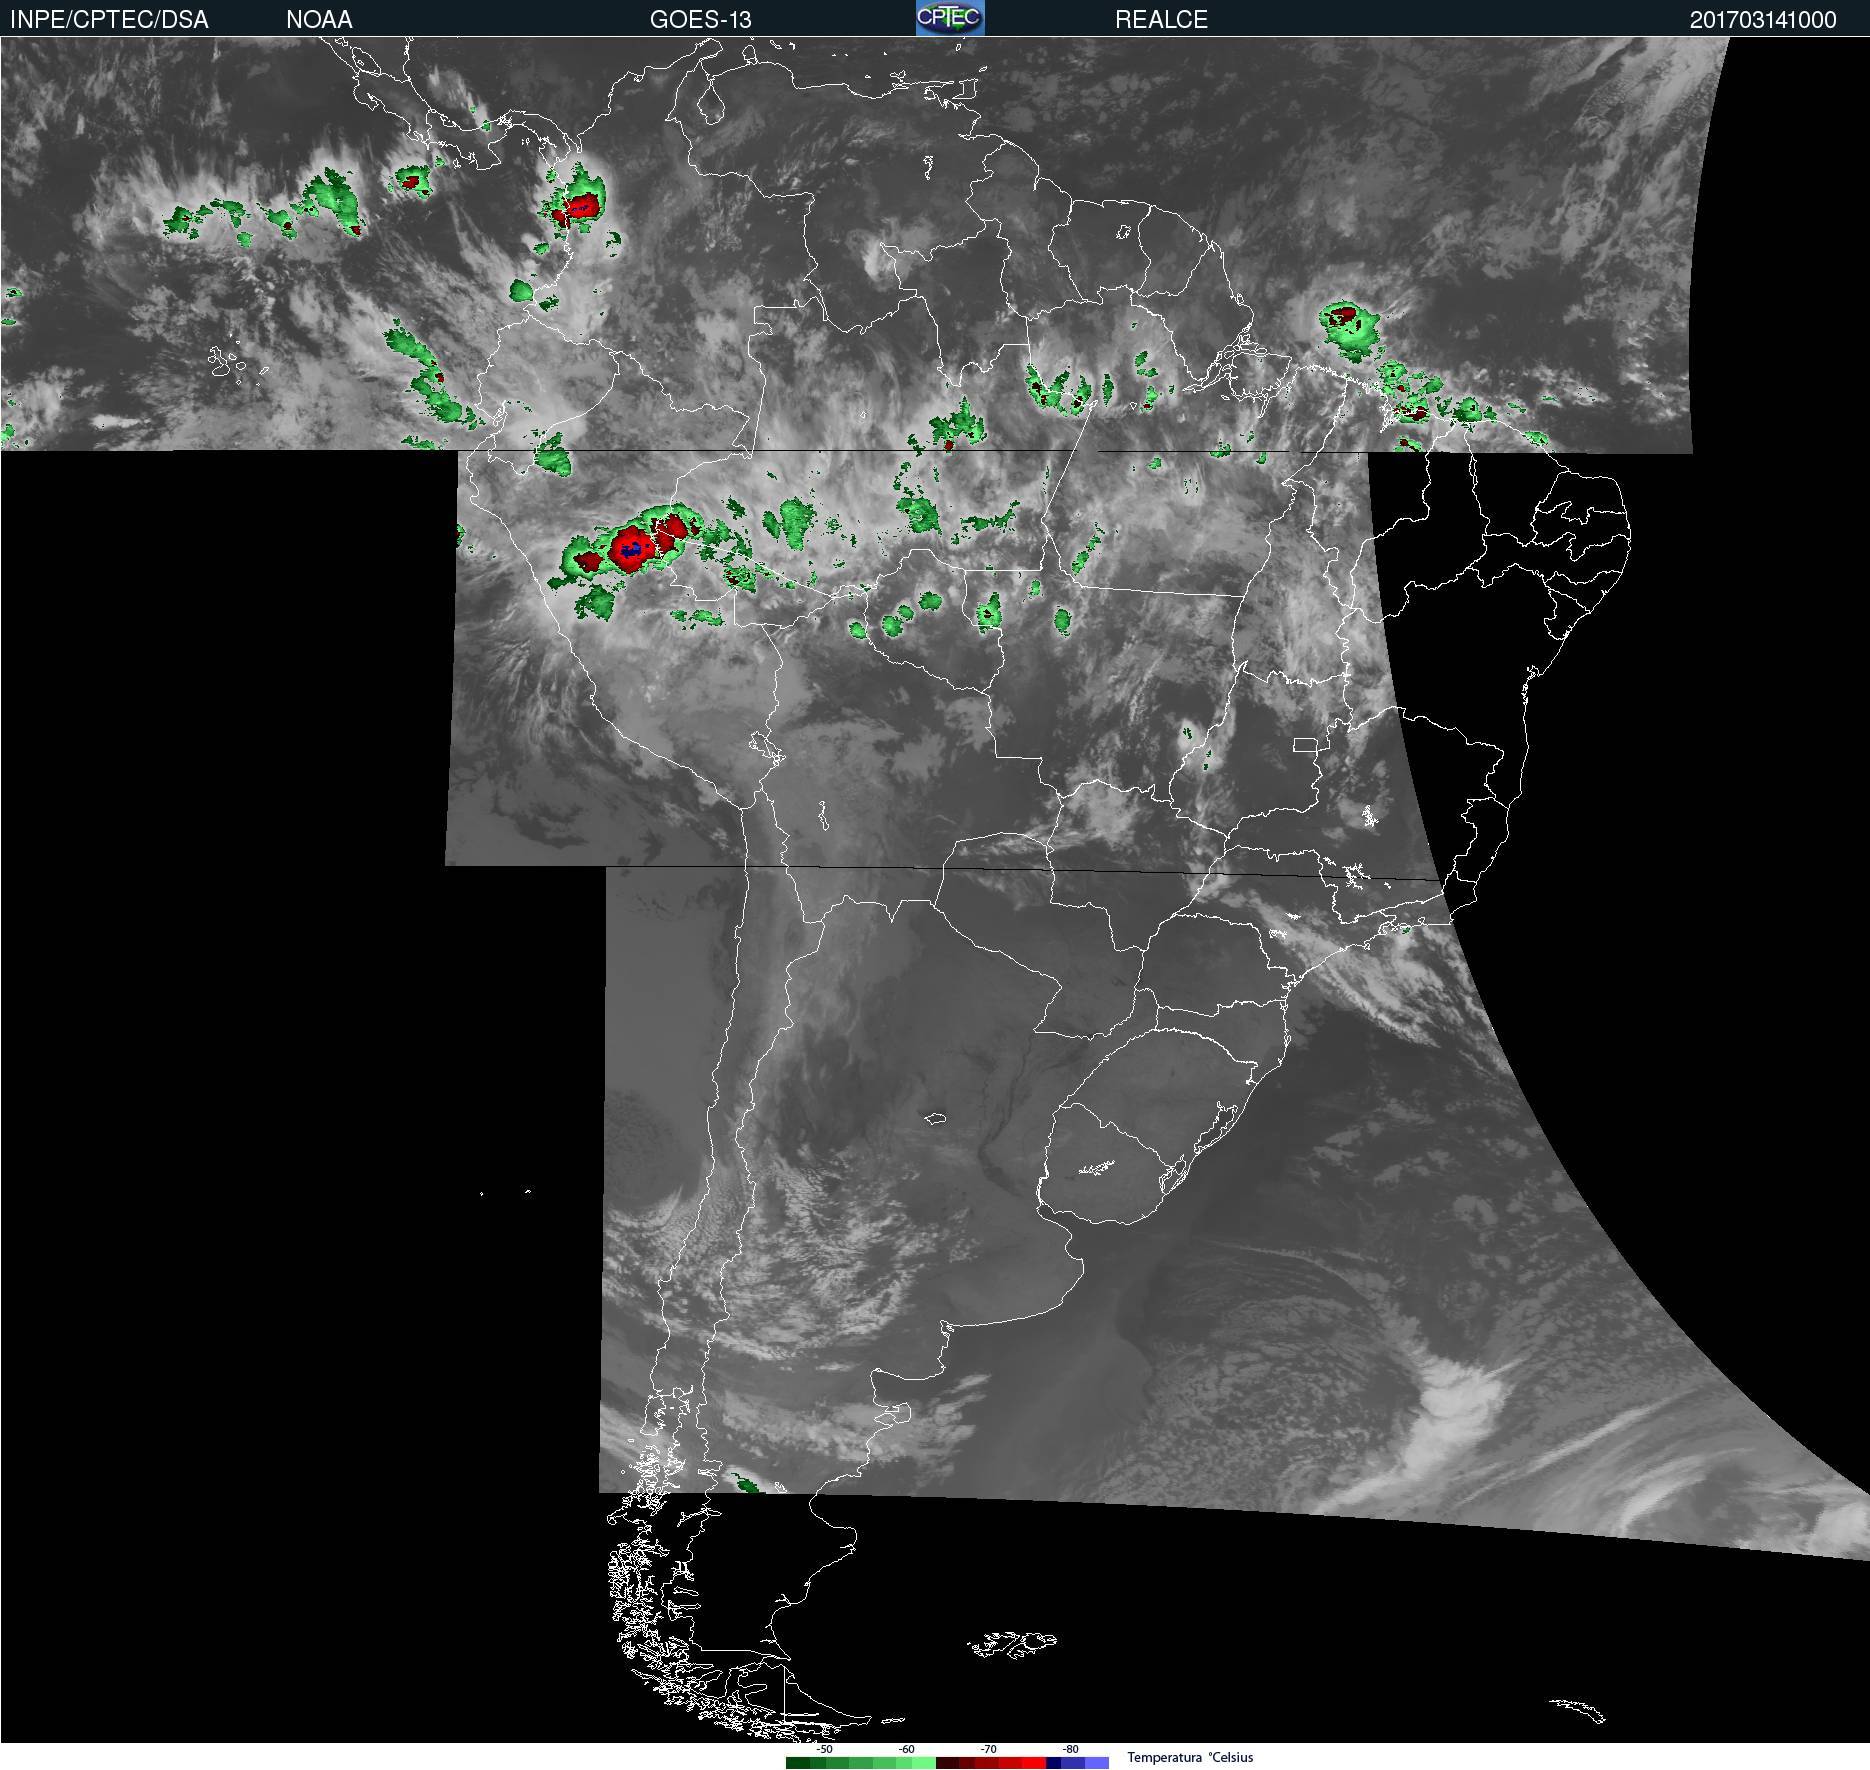Pick the navy blue legend swatch
The height and width of the screenshot is (1770, 1870).
(1053, 1763)
